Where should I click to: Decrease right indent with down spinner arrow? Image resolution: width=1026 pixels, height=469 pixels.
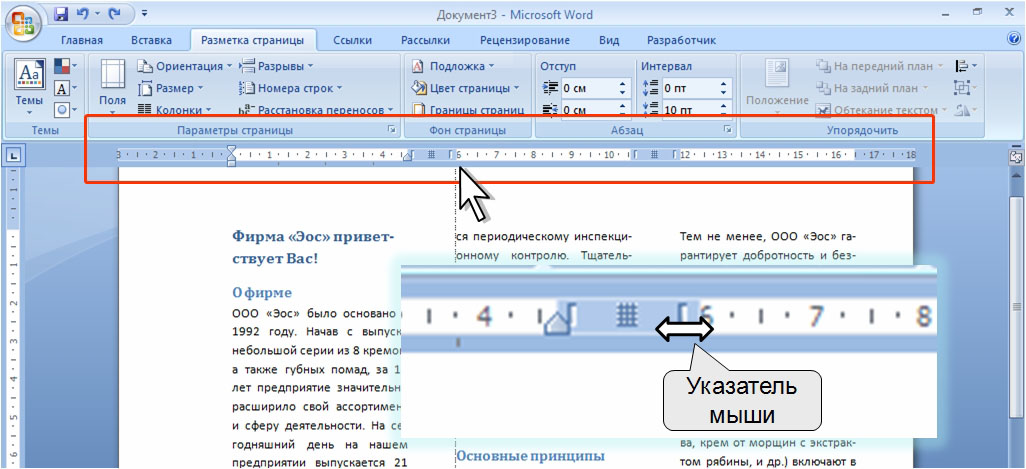pyautogui.click(x=622, y=114)
